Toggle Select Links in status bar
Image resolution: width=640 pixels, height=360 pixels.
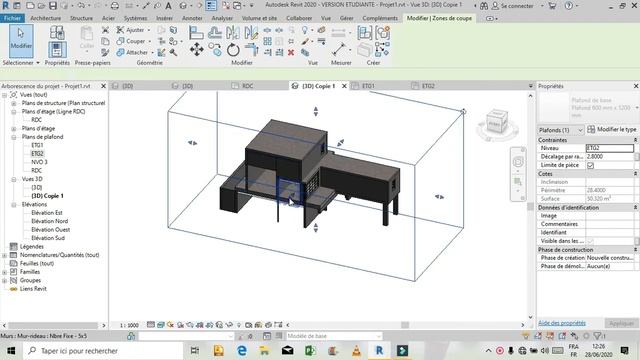click(x=525, y=336)
